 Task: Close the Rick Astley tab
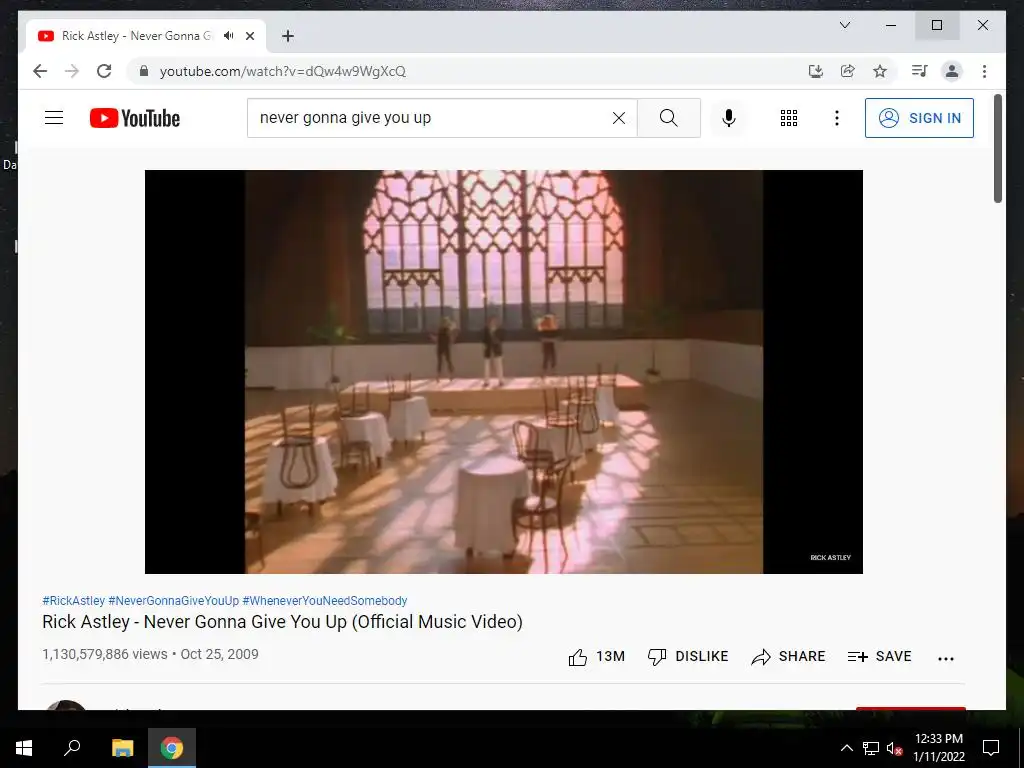tap(249, 36)
